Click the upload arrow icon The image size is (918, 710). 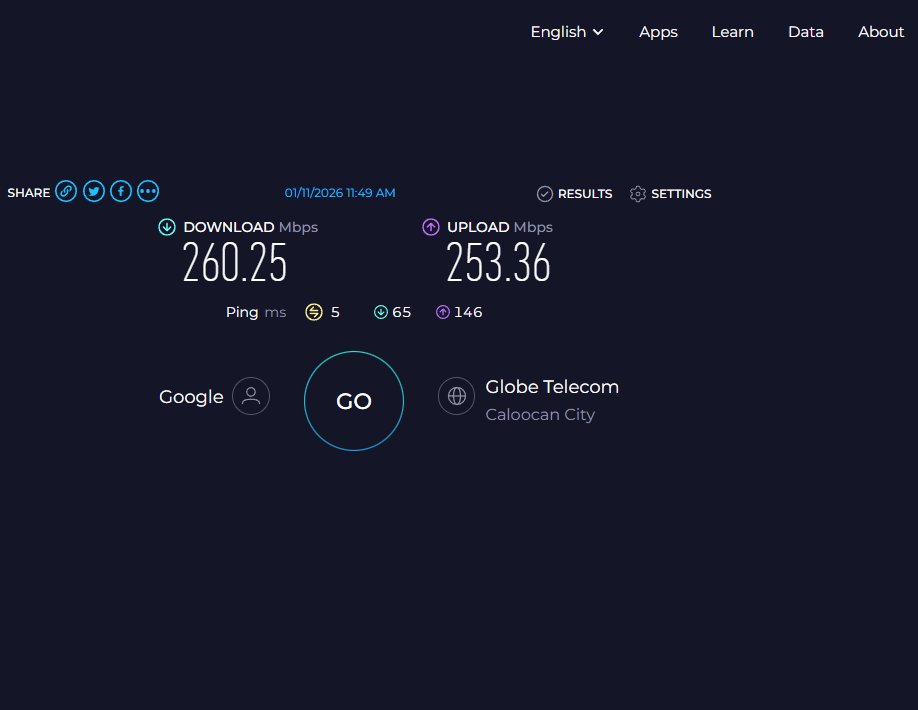(431, 227)
